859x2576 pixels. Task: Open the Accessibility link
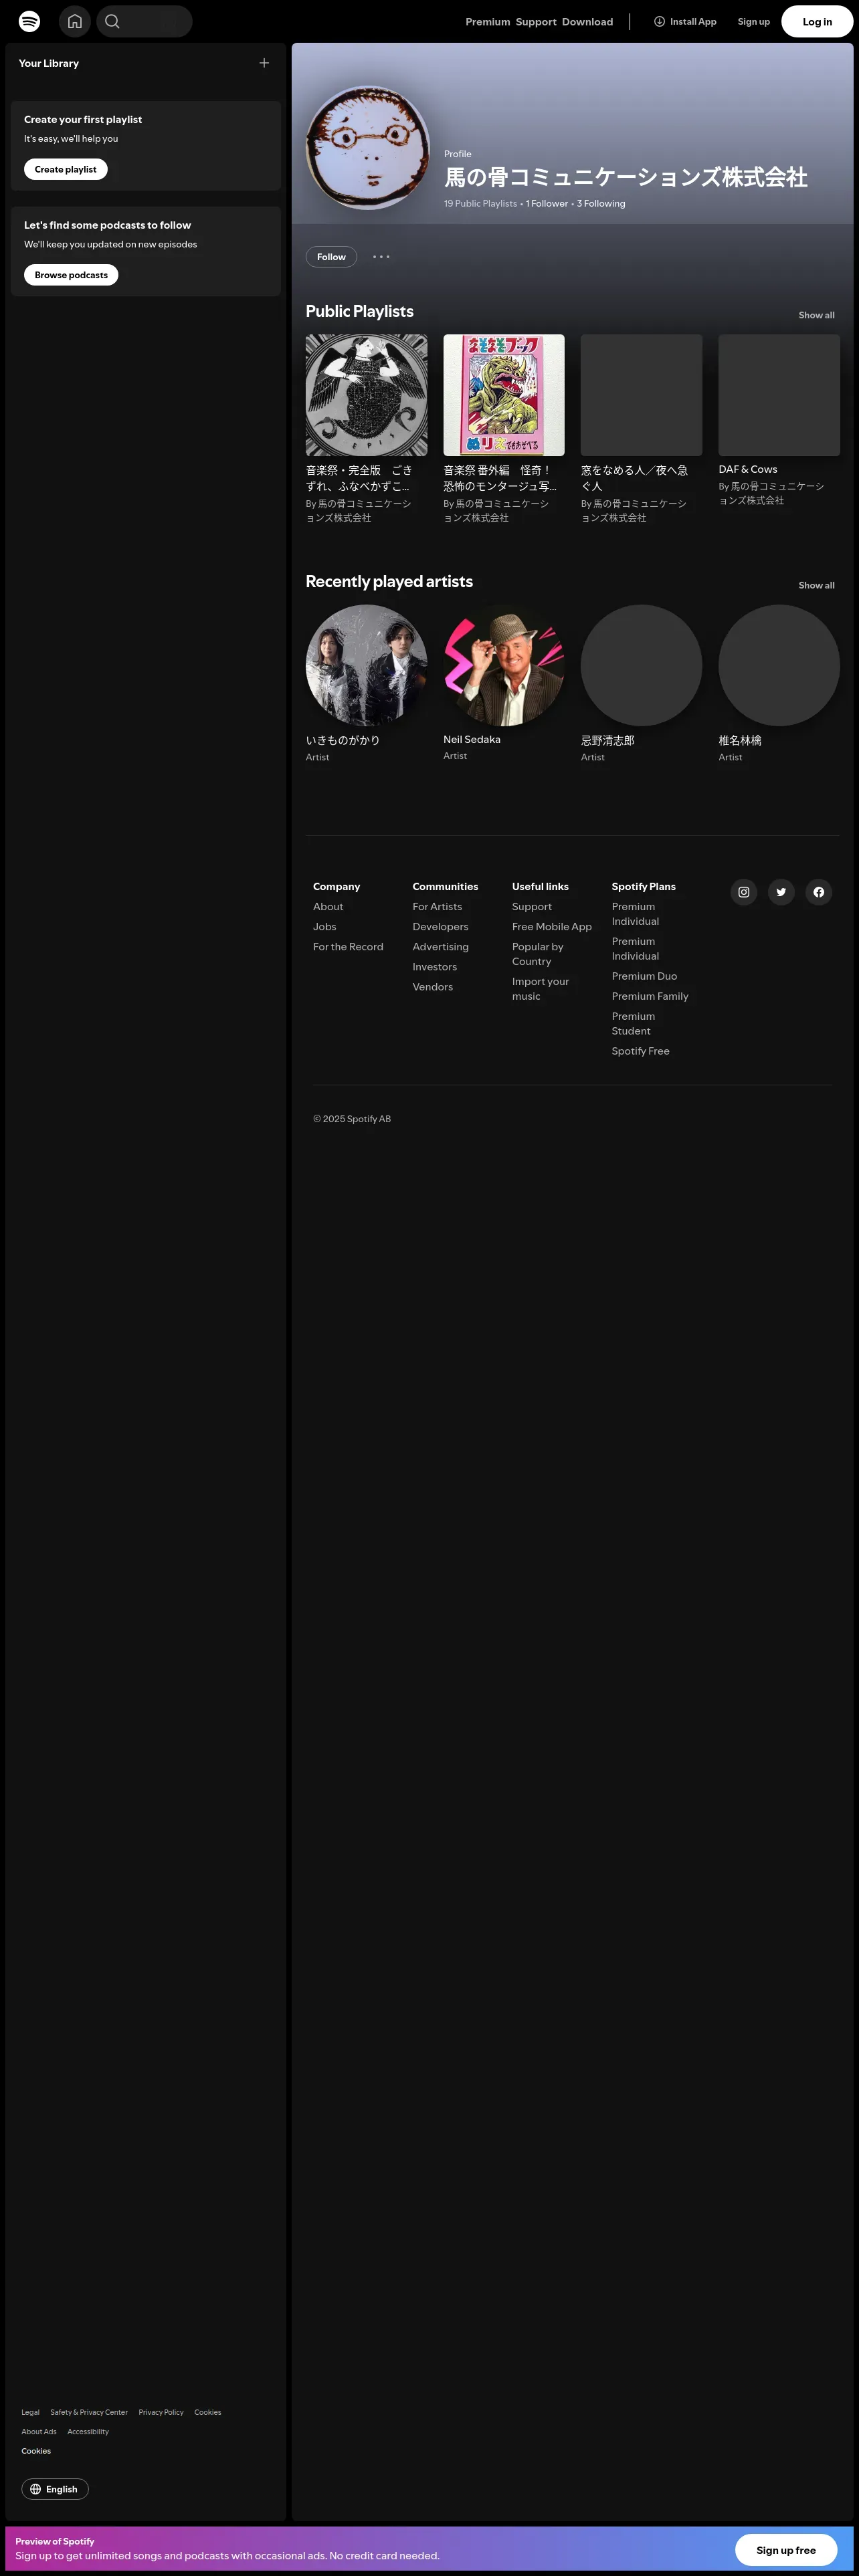[88, 2432]
